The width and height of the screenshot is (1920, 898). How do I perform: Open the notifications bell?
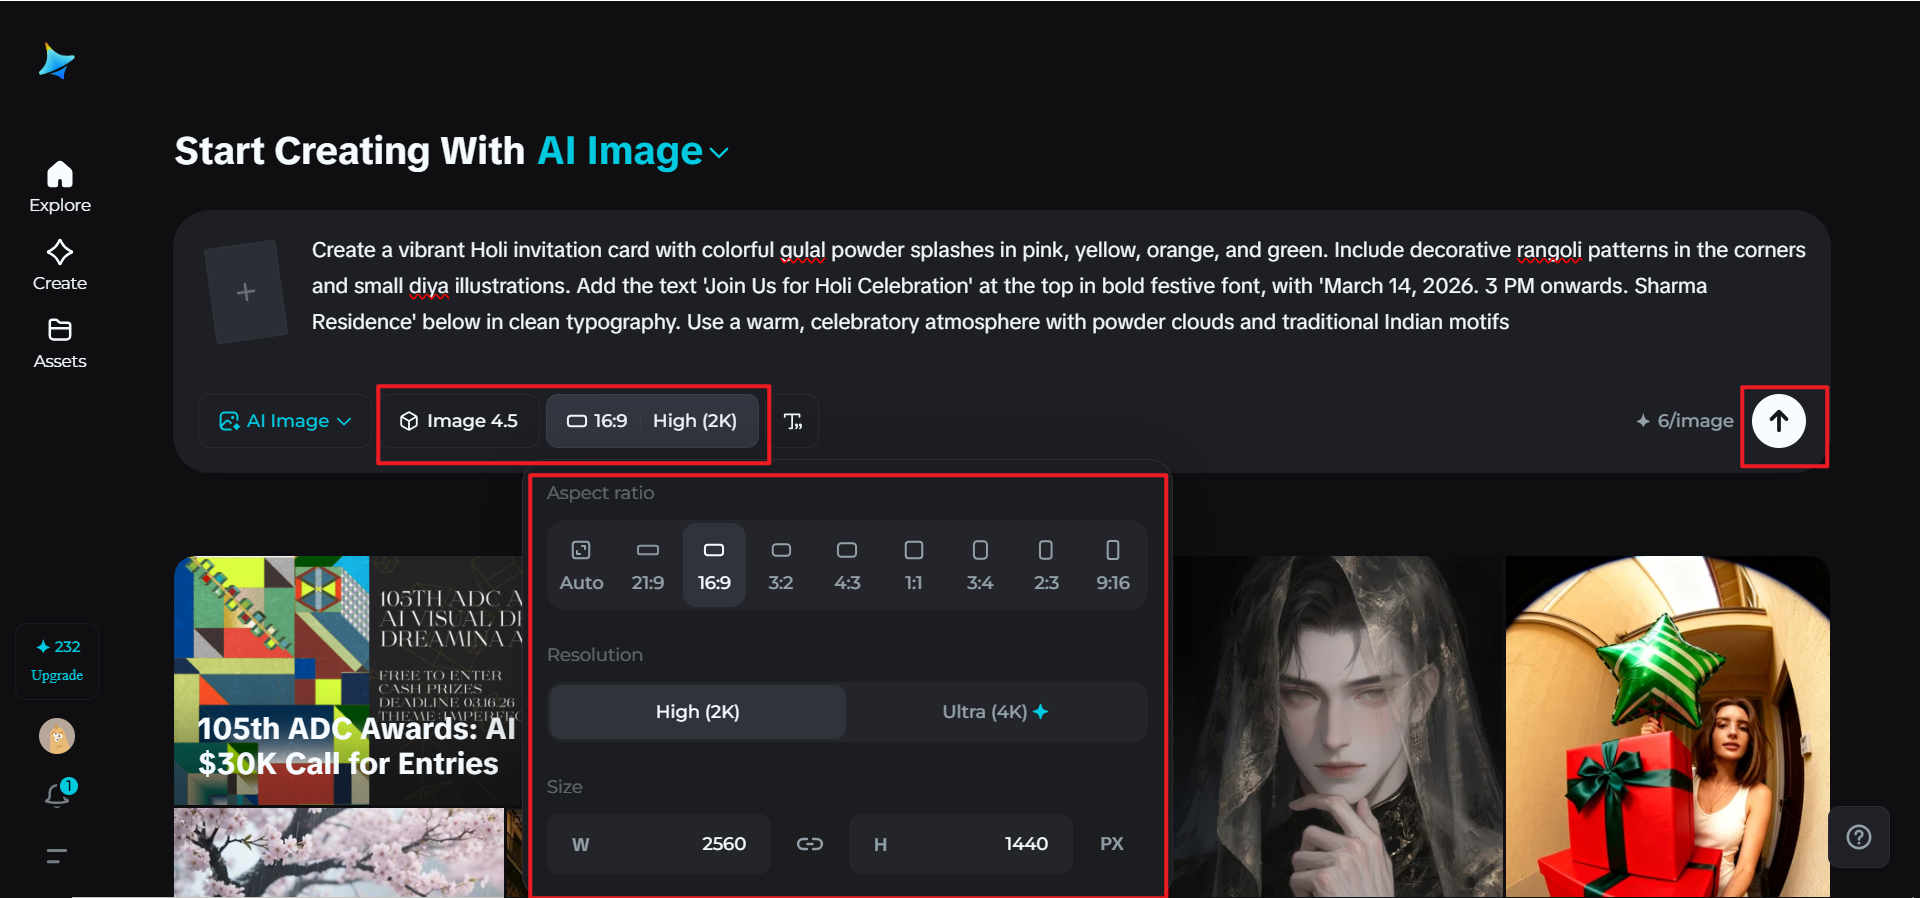point(58,795)
